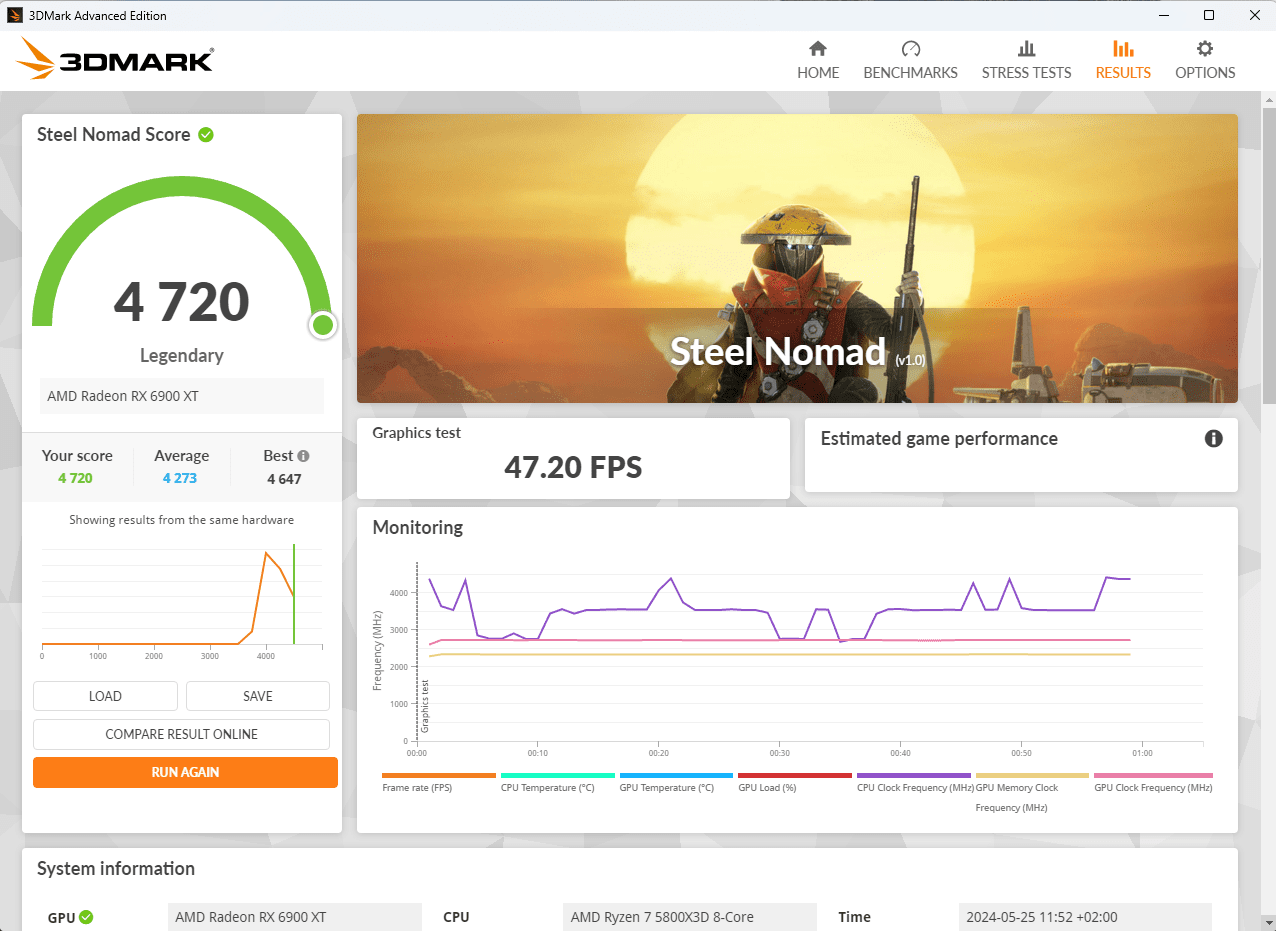Click the Legendary rating label

point(182,355)
